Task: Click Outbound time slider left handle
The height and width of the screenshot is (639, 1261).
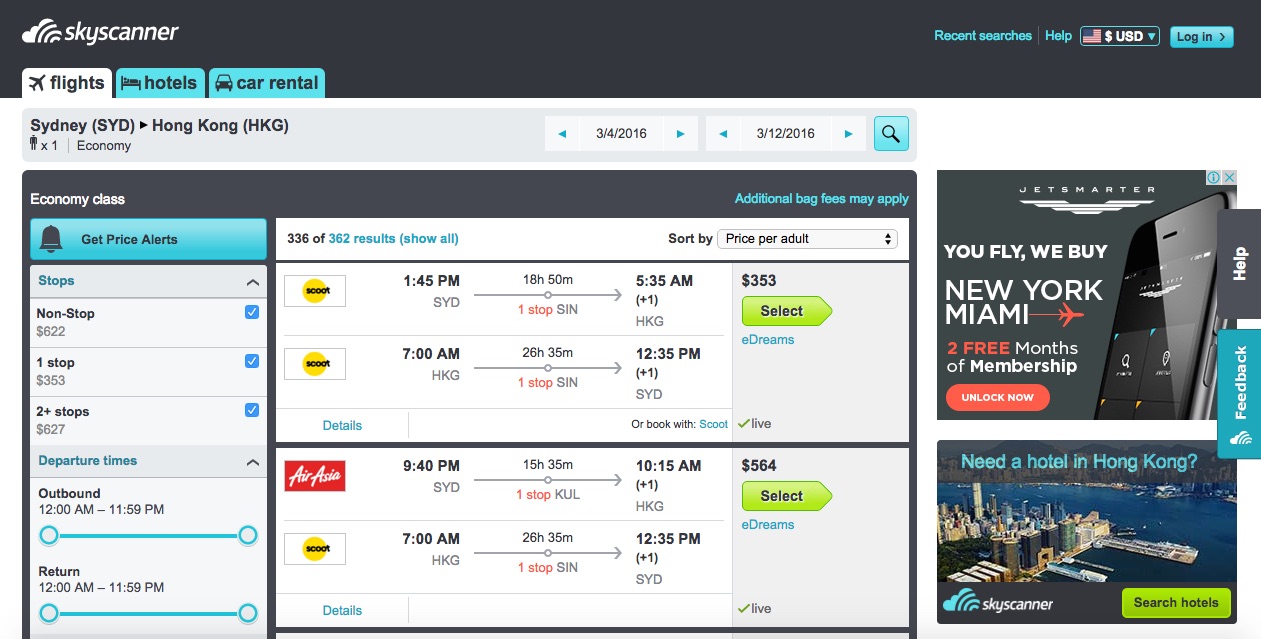Action: [48, 535]
